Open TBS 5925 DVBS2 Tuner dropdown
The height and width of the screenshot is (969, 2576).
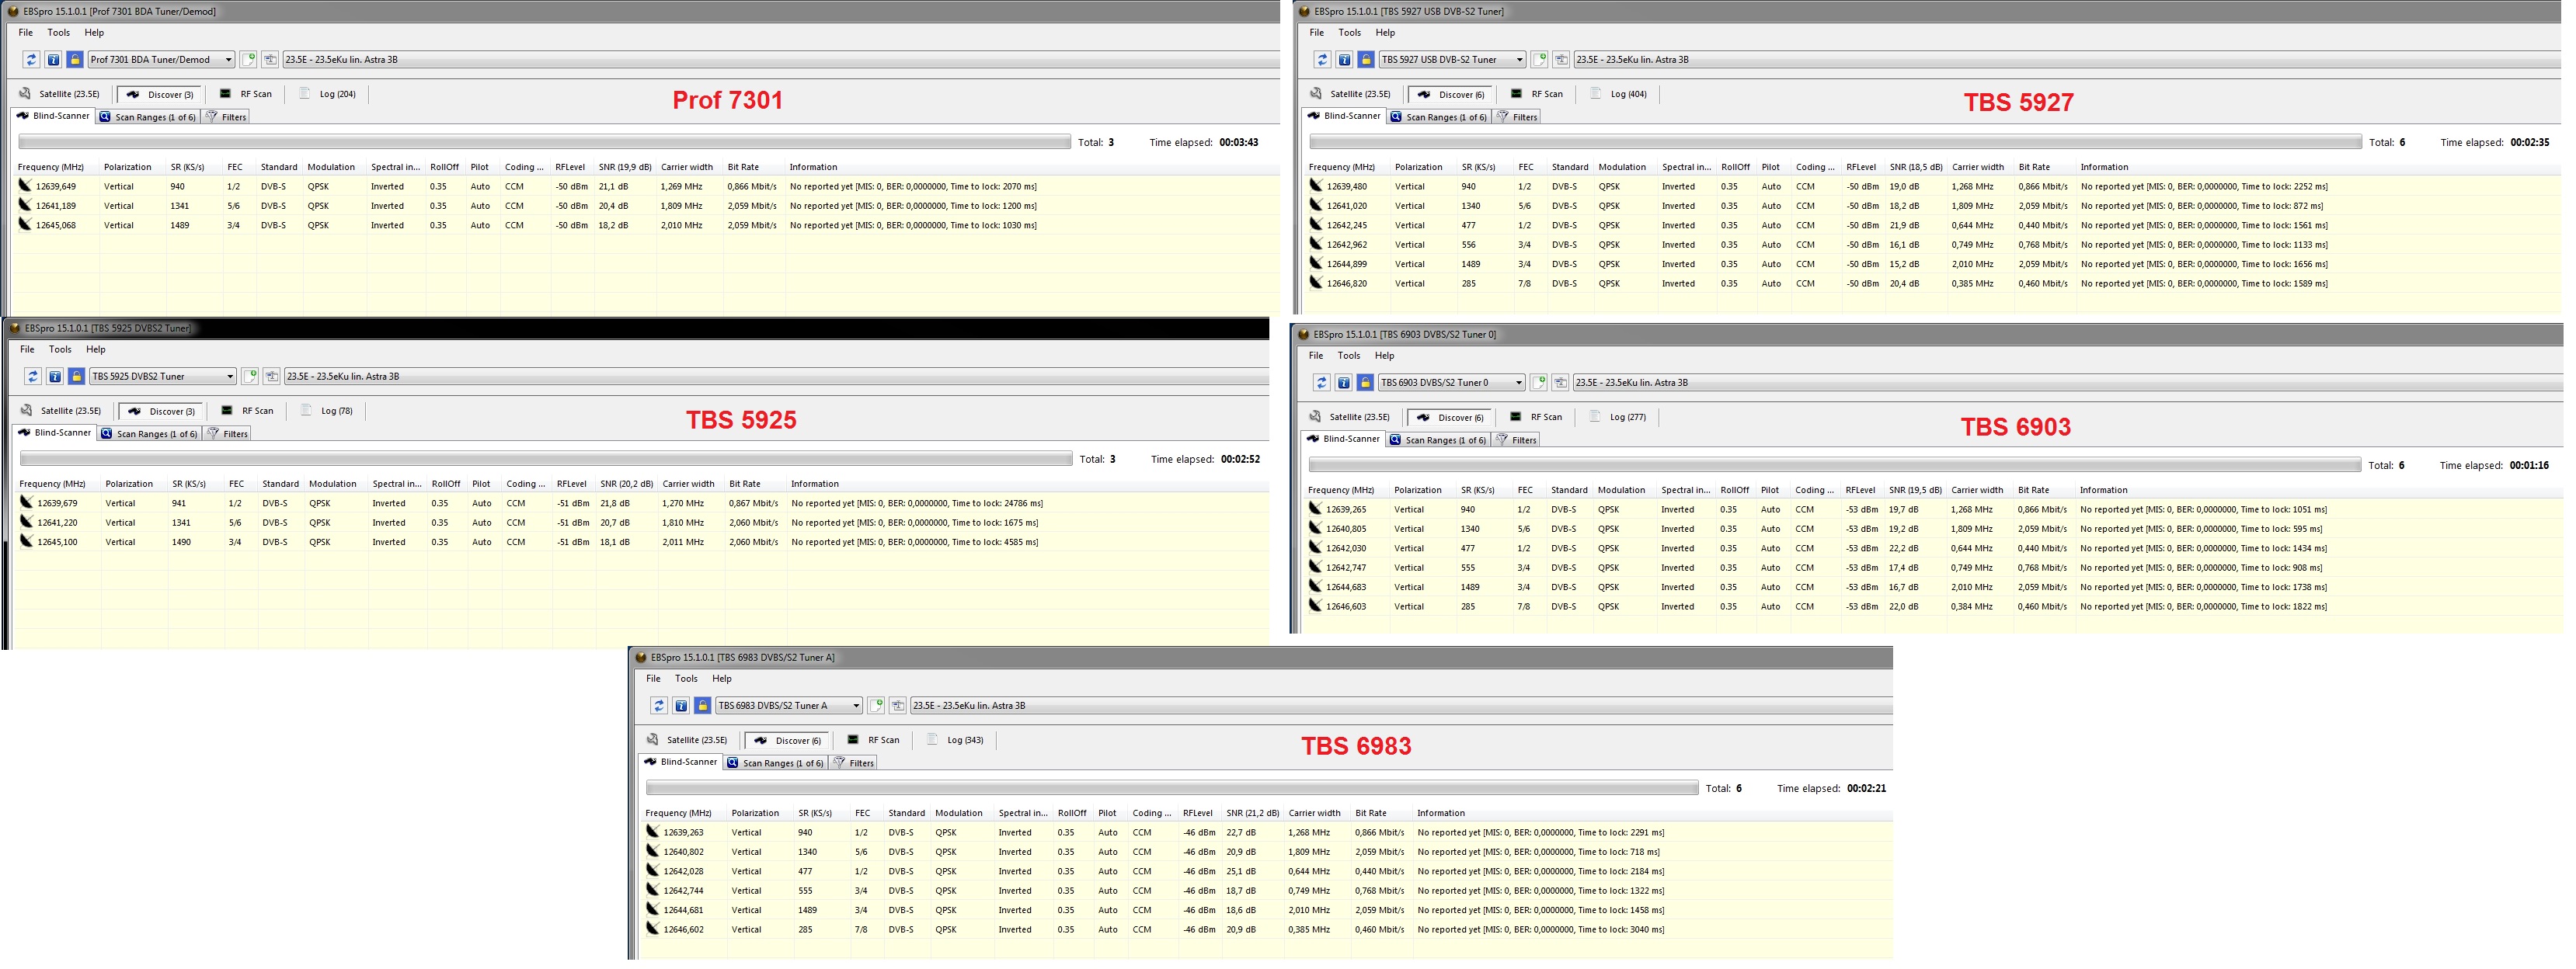[163, 377]
